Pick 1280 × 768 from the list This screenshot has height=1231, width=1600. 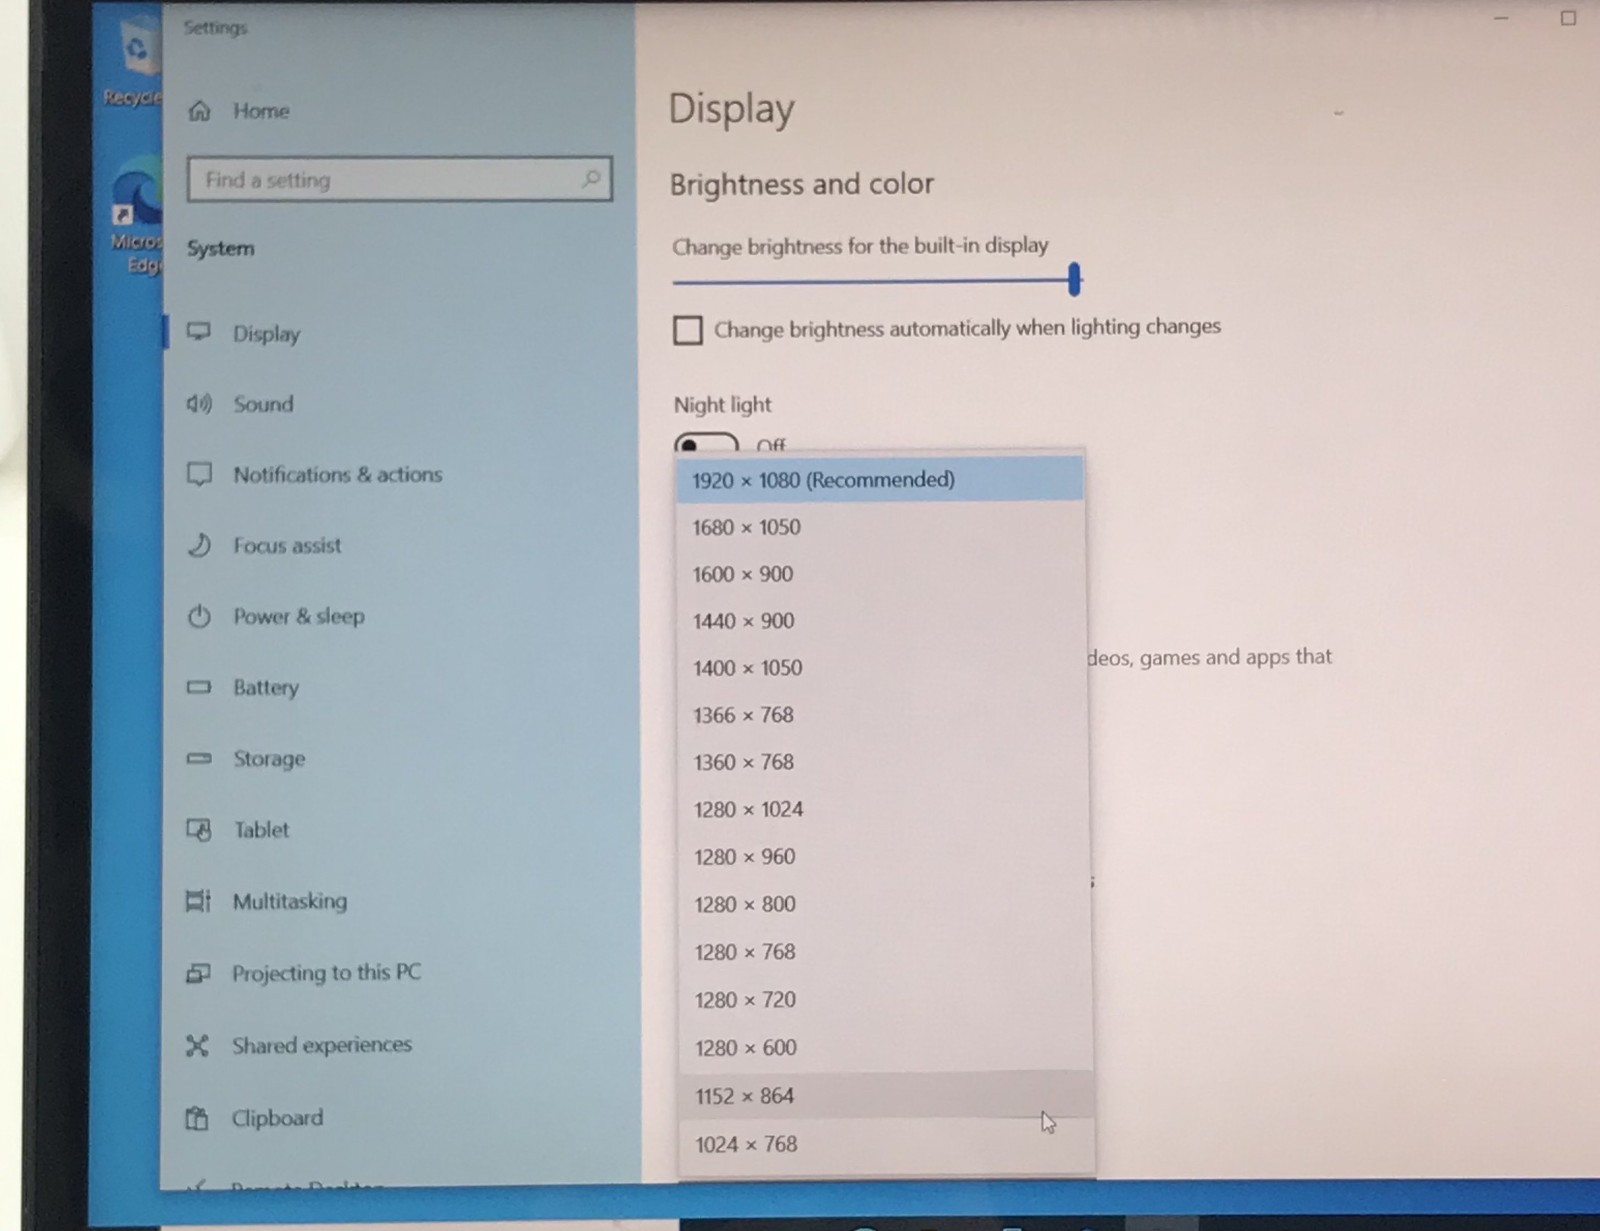click(885, 952)
